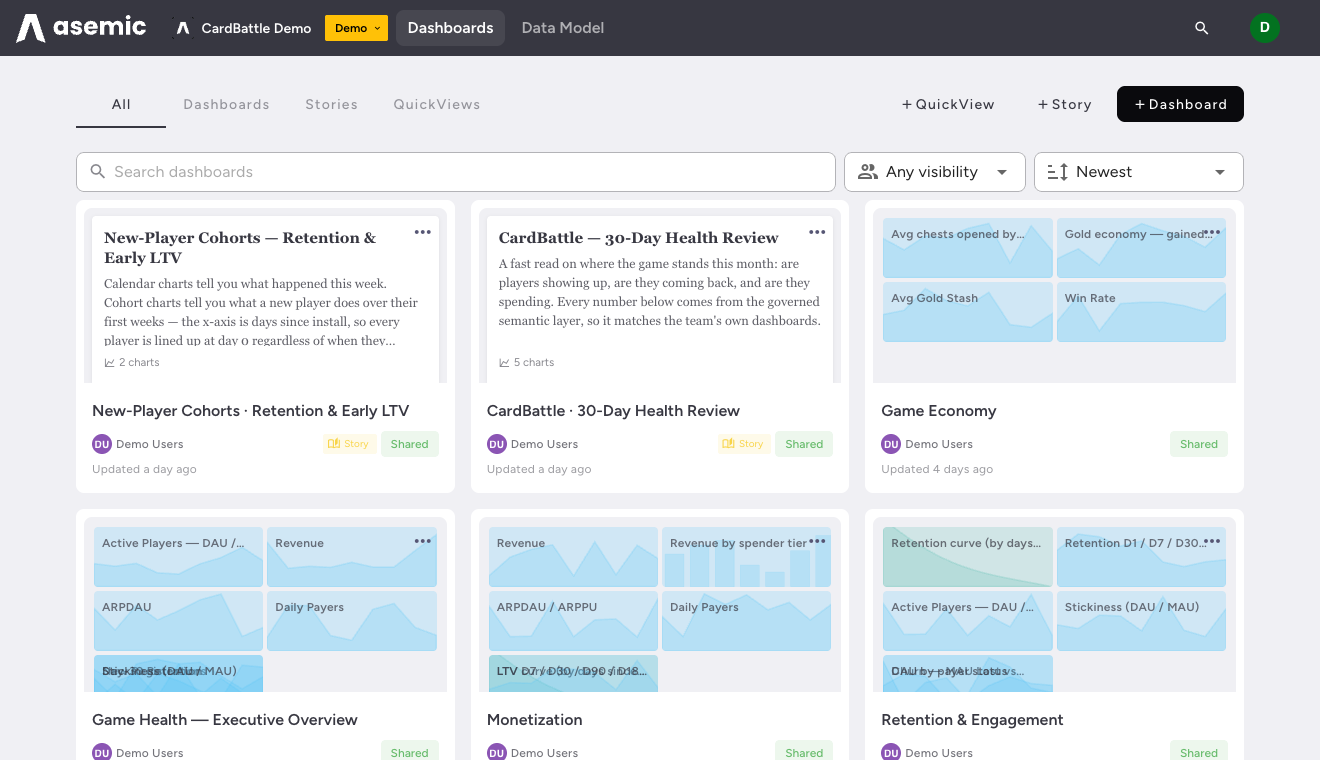The image size is (1320, 760).
Task: Open the Any visibility filter dropdown
Action: (x=935, y=172)
